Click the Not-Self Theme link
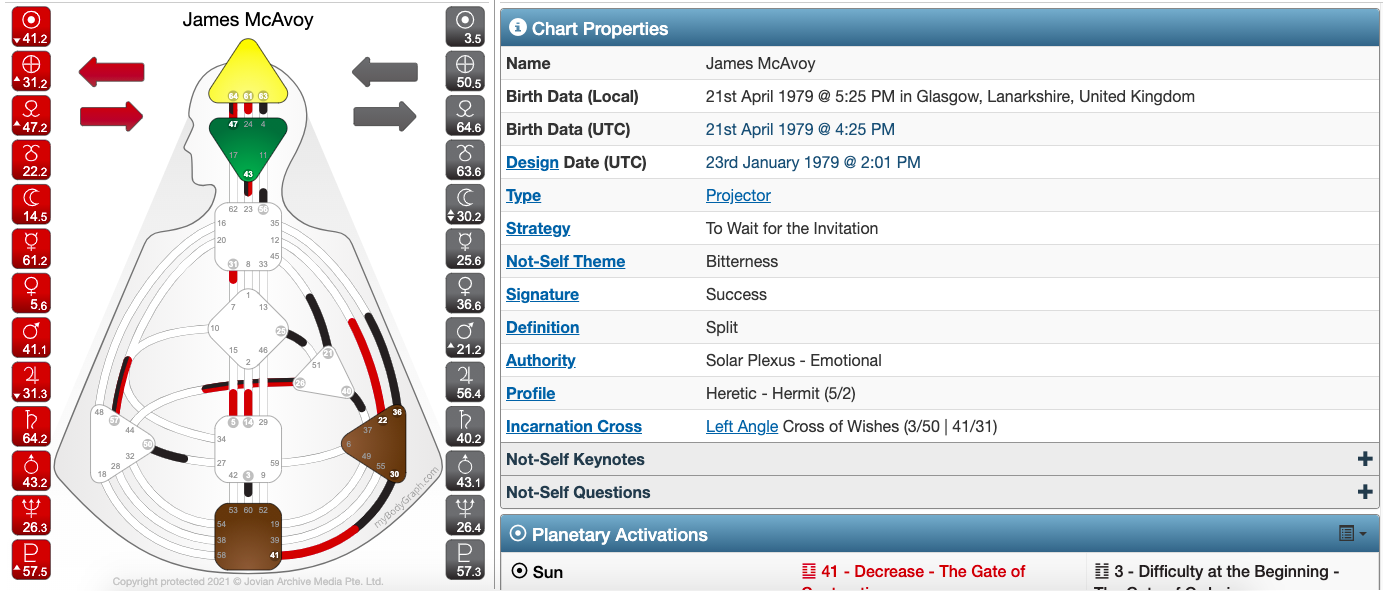Viewport: 1383px width, 591px height. pyautogui.click(x=565, y=261)
